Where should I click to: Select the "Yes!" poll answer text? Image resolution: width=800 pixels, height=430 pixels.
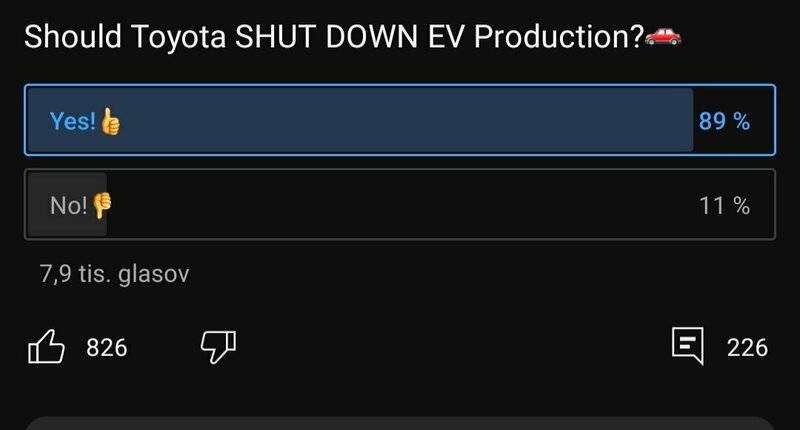(72, 122)
